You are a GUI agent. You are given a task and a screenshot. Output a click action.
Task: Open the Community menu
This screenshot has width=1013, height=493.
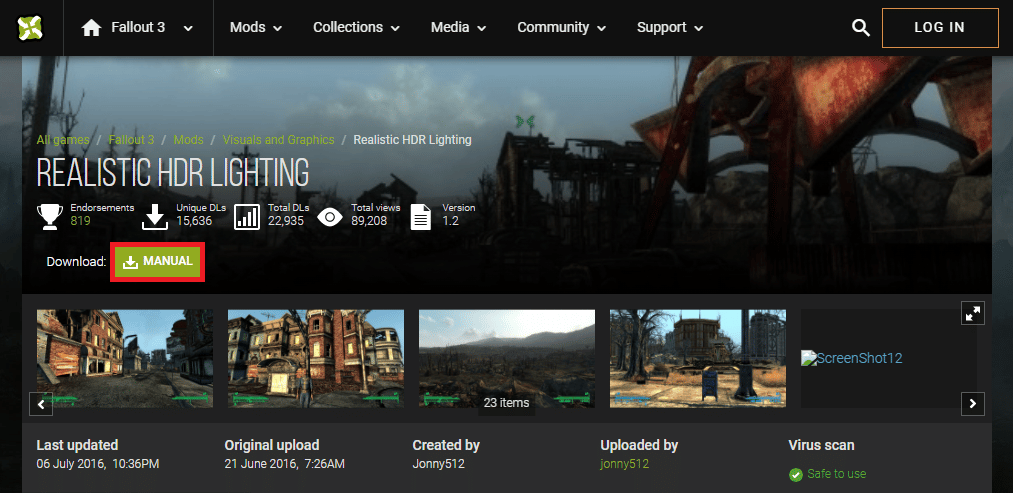coord(561,28)
